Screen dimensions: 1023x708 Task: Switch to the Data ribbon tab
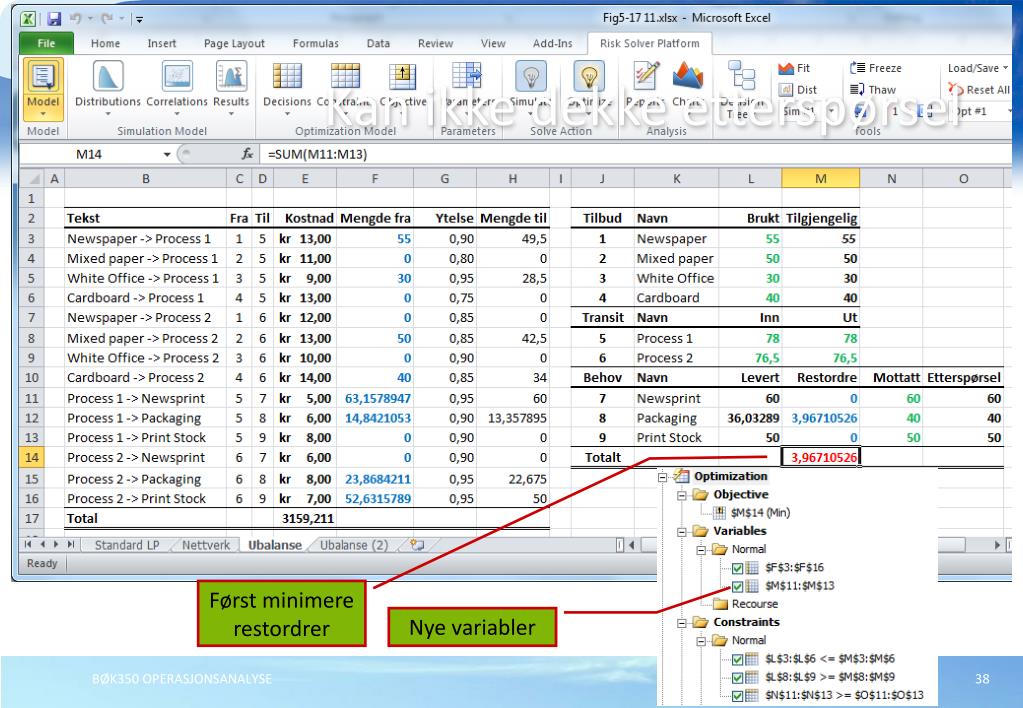(378, 43)
